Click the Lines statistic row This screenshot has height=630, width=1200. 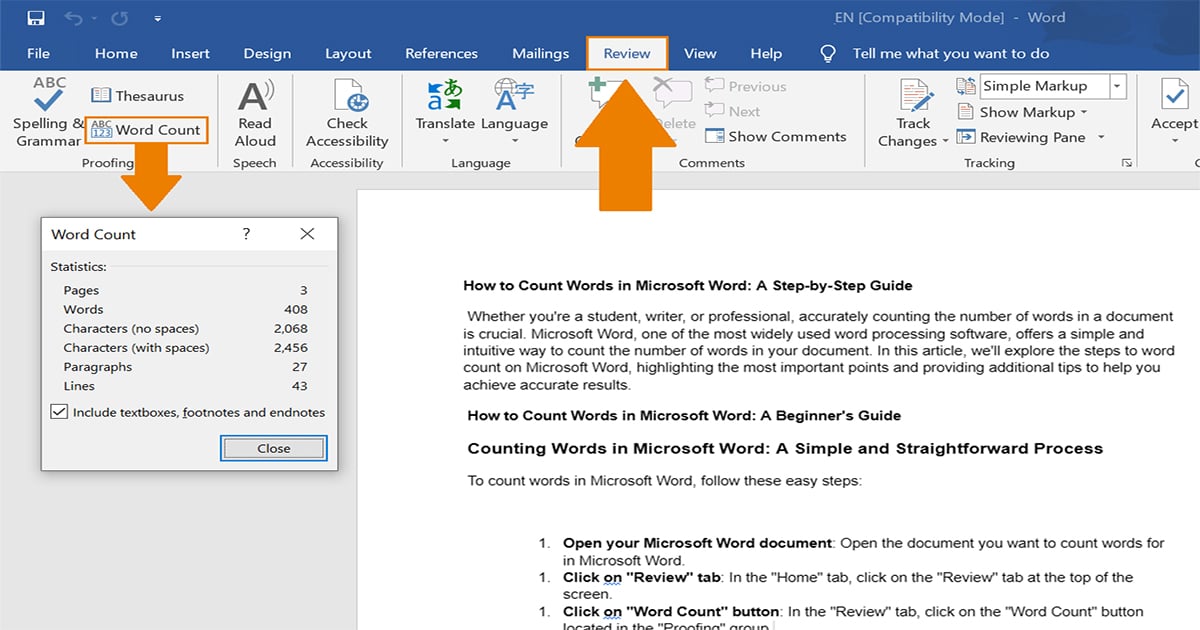(x=185, y=386)
